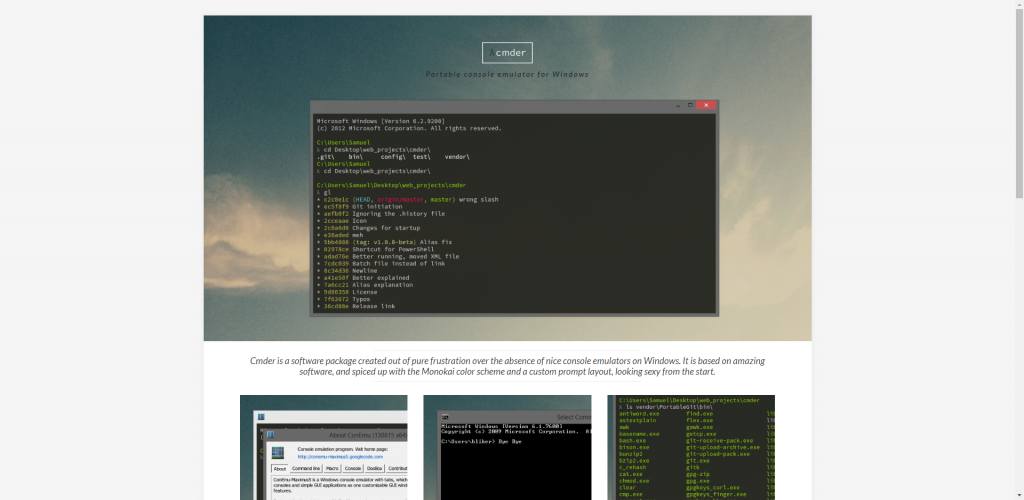This screenshot has width=1024, height=500.
Task: Click commit line '7cdc039 Batch file instead of link'
Action: click(x=381, y=264)
